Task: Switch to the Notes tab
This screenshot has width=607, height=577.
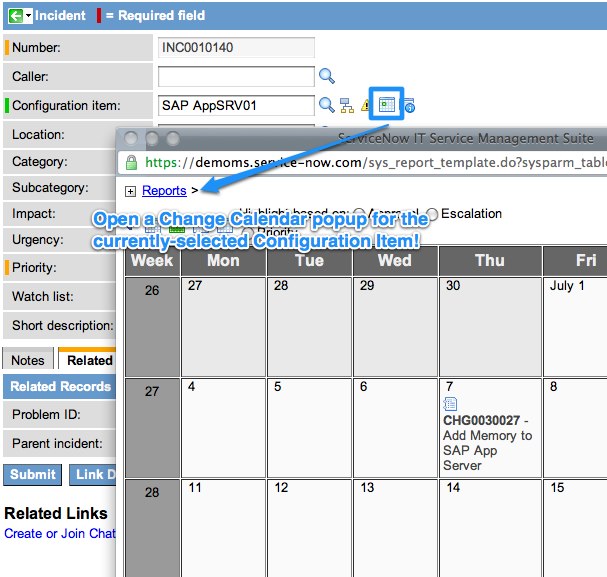Action: [28, 360]
